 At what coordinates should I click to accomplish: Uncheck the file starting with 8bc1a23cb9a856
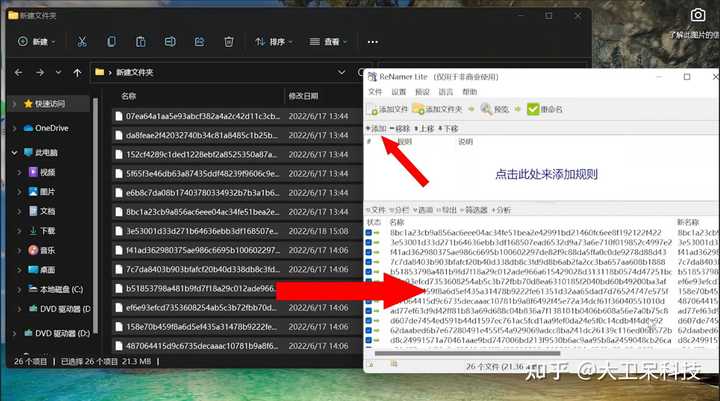point(369,233)
